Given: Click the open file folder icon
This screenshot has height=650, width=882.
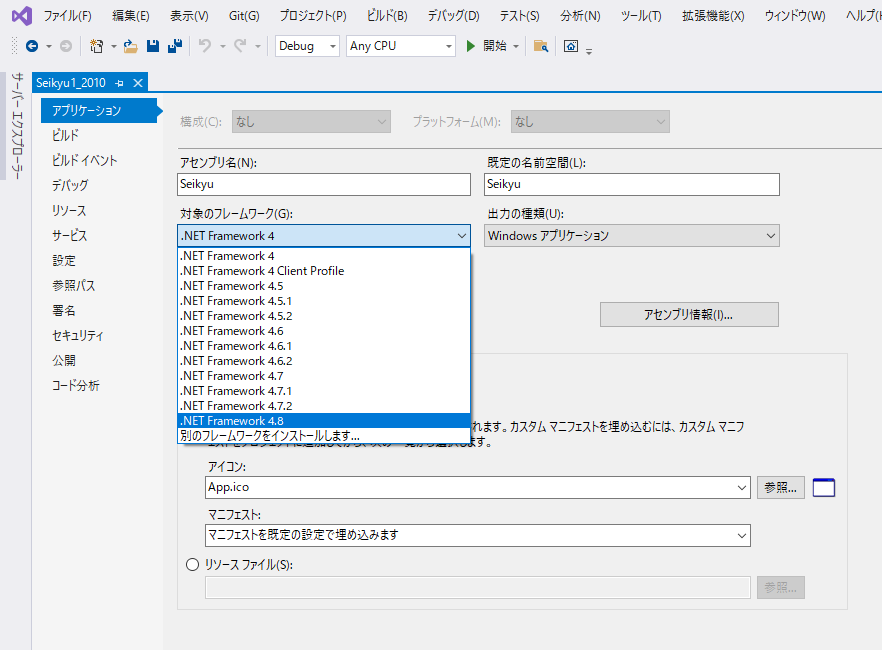Looking at the screenshot, I should point(130,46).
